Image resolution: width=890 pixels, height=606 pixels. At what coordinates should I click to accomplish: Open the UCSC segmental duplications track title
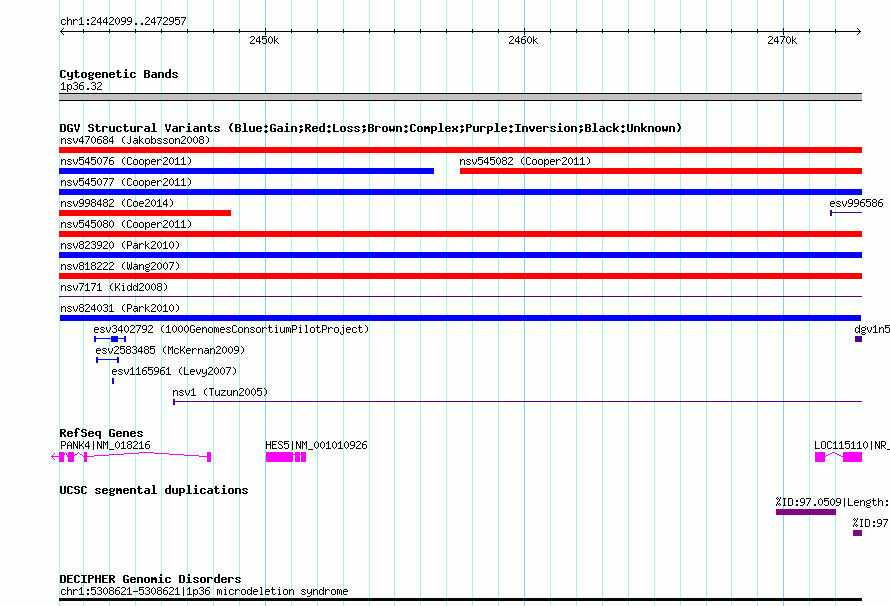[x=153, y=490]
